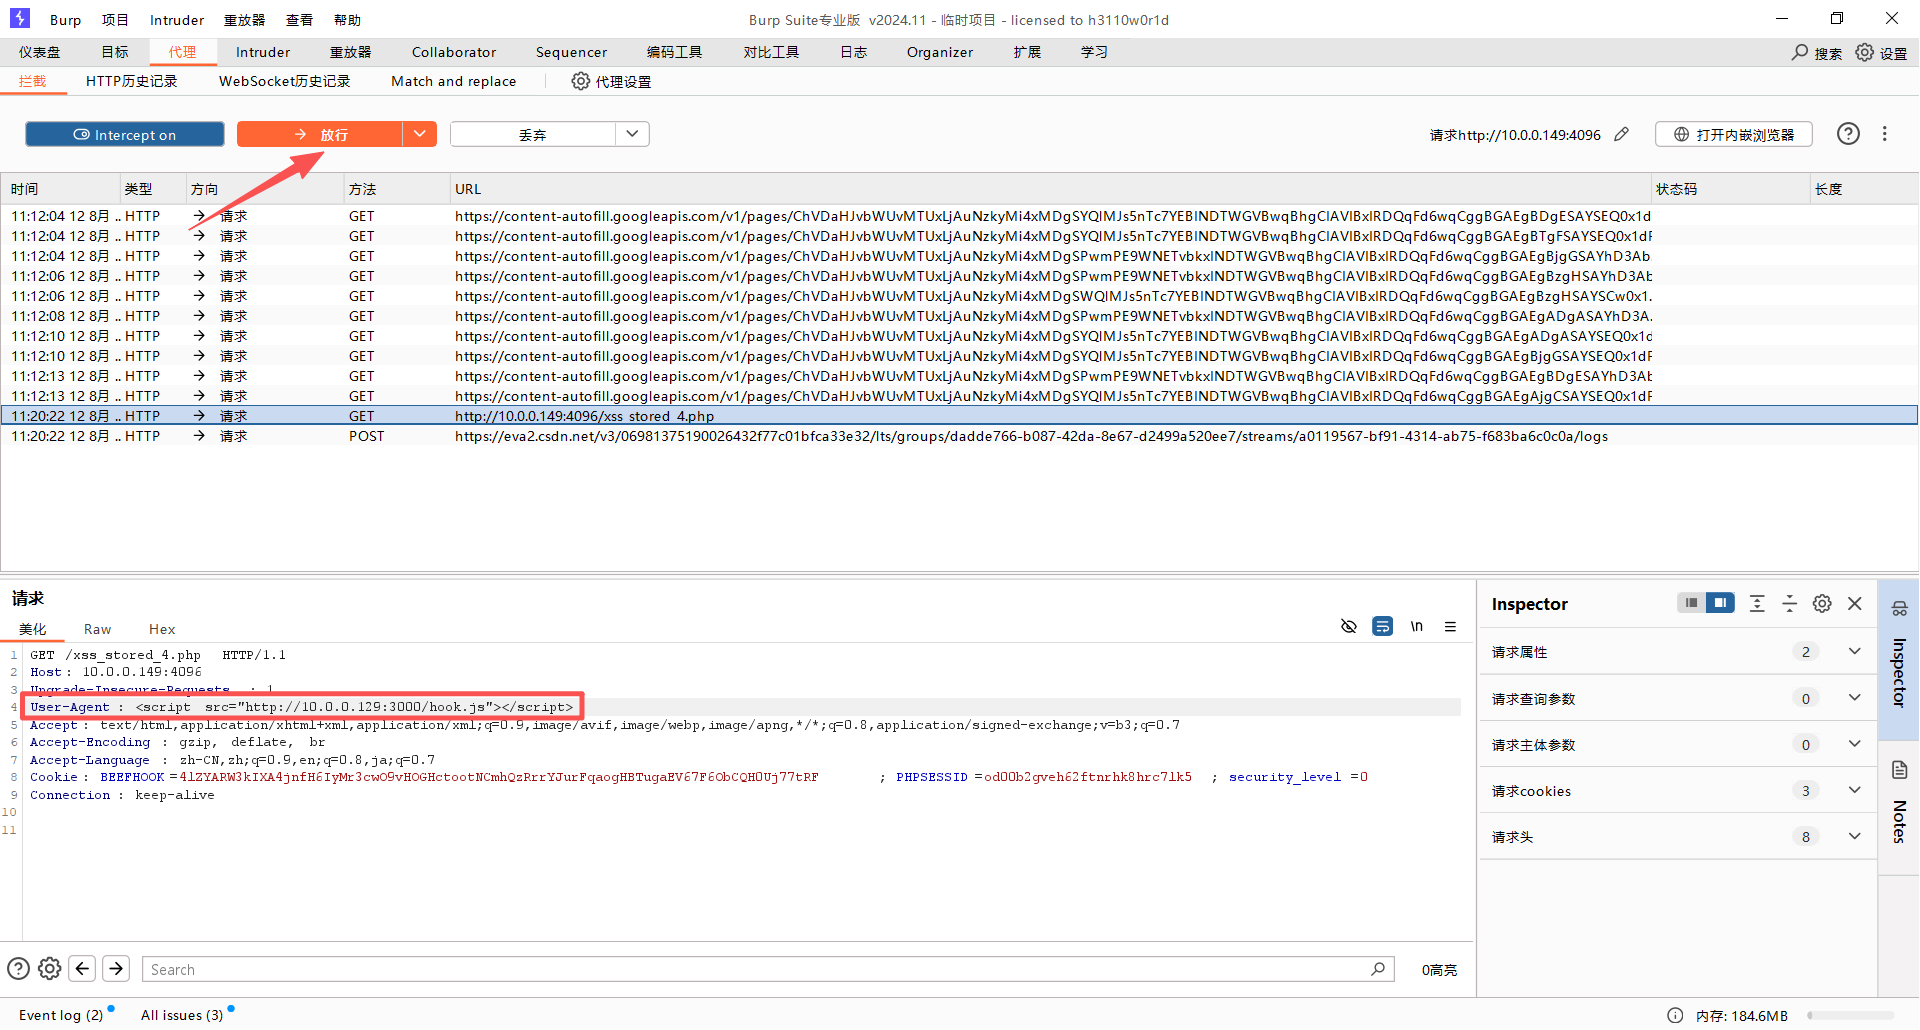Screen dimensions: 1920x1030
Task: Open the 查看 menu
Action: click(299, 20)
